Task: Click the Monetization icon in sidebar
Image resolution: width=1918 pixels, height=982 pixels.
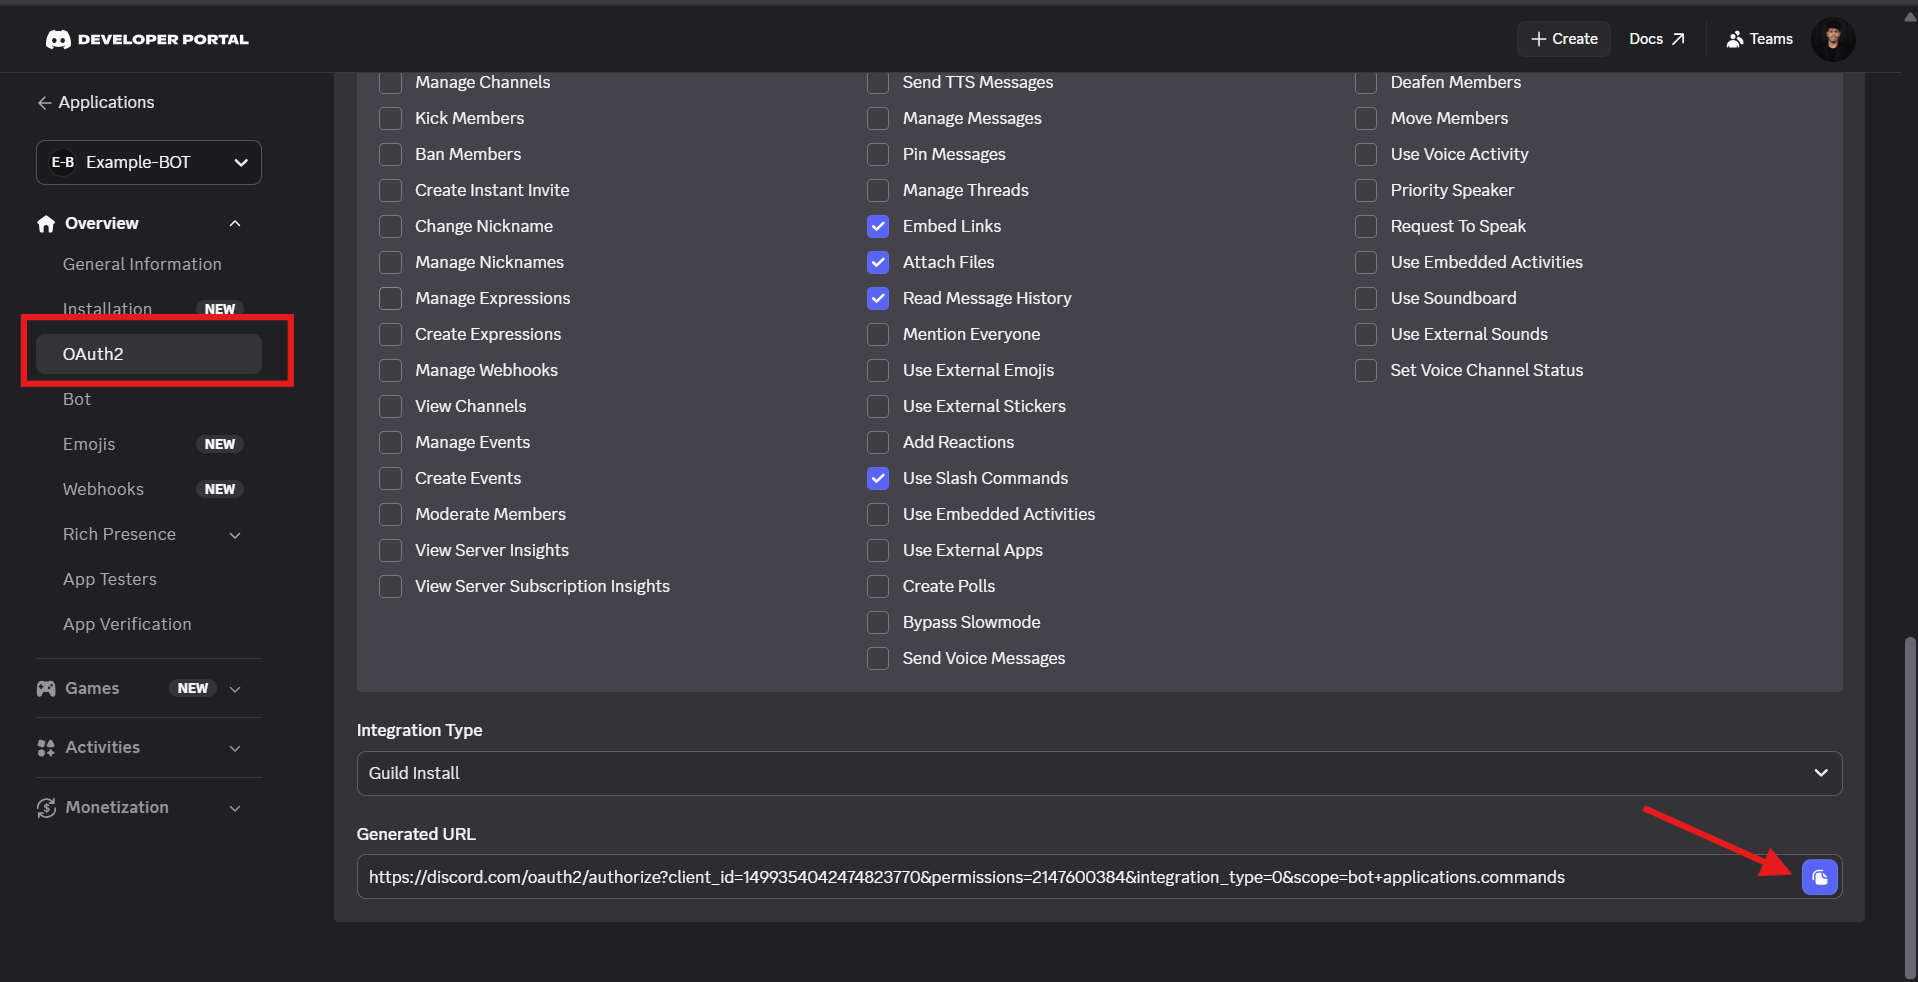Action: click(x=46, y=807)
